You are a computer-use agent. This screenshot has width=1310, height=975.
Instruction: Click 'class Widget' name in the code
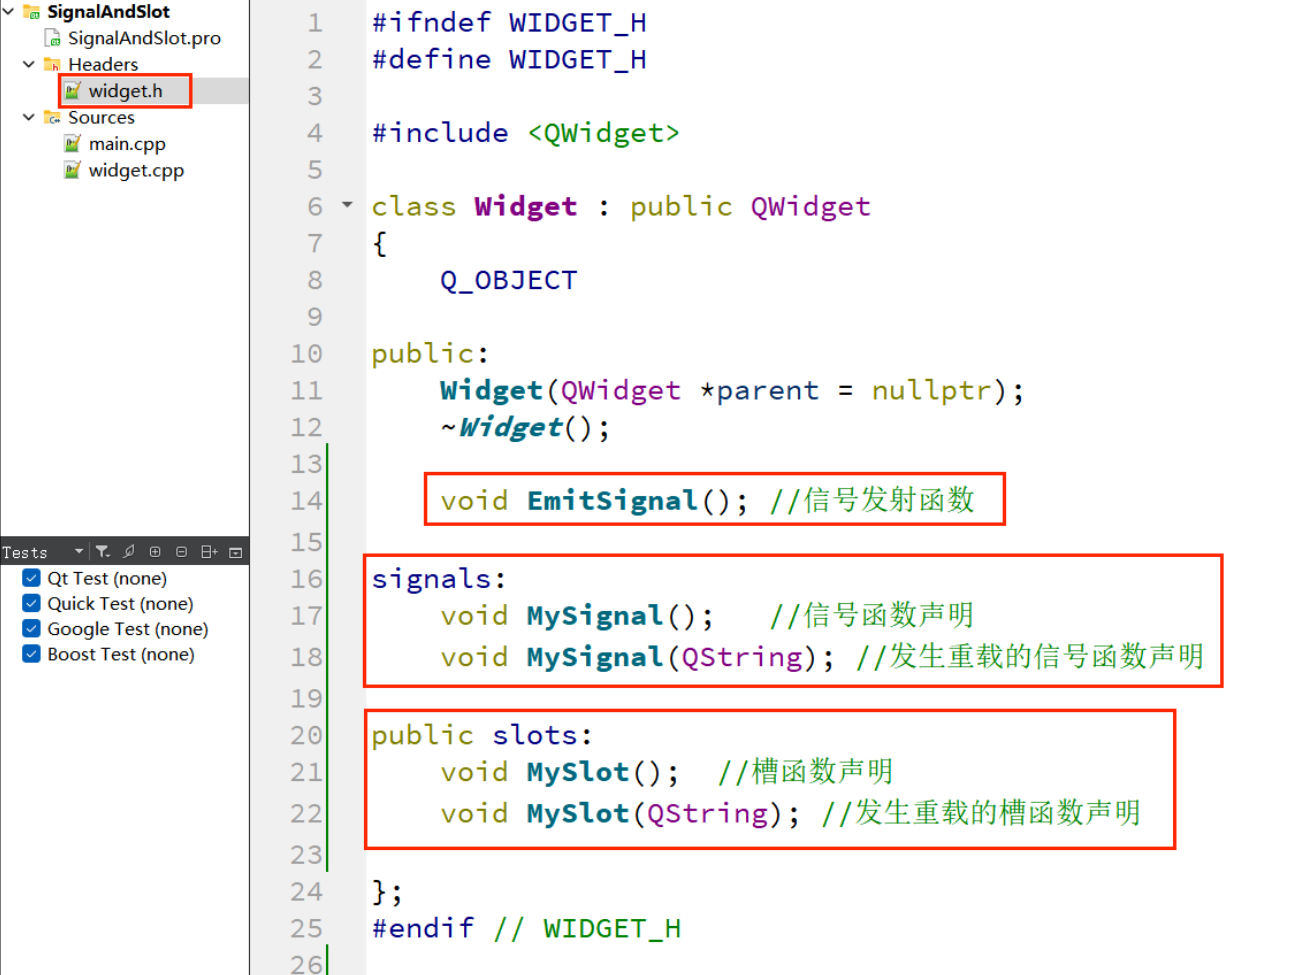[525, 207]
